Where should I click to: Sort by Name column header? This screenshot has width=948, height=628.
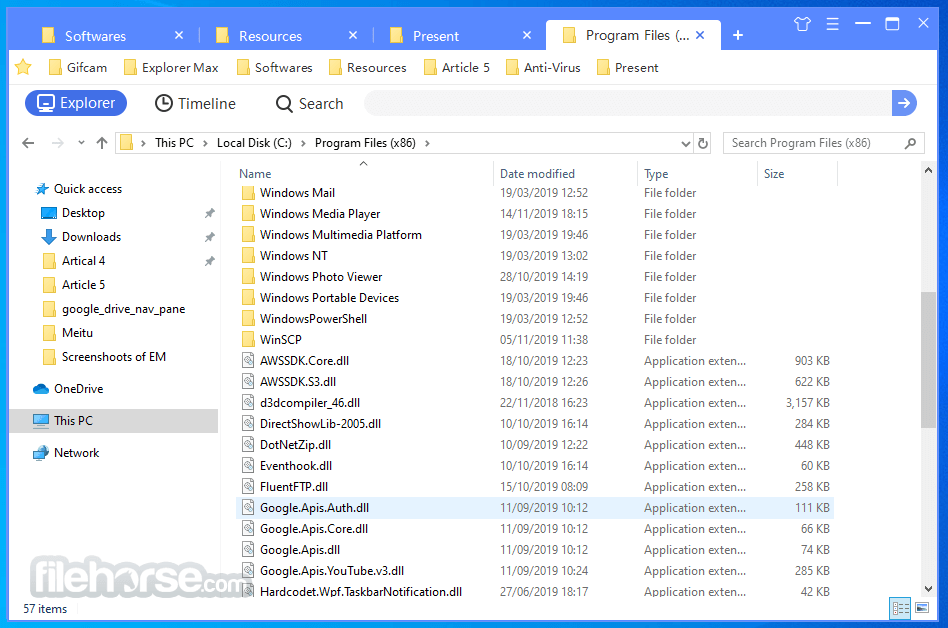(x=255, y=174)
